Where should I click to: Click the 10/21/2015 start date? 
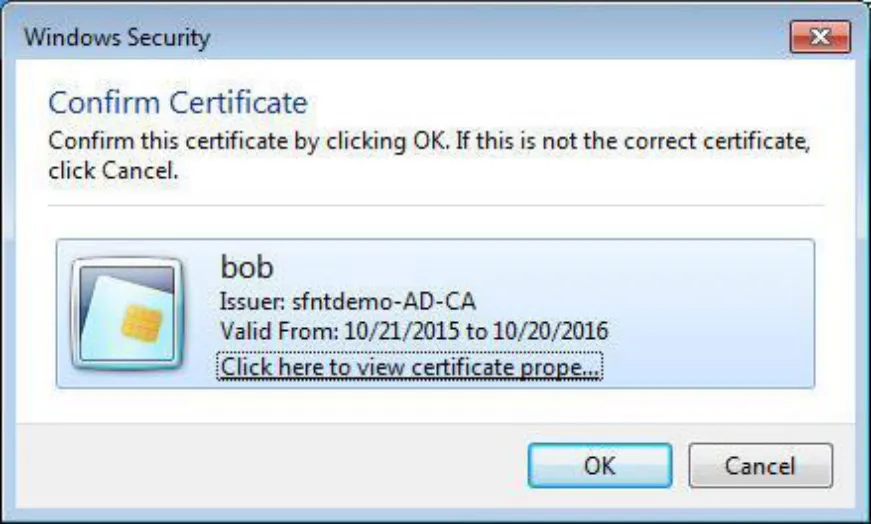point(402,331)
